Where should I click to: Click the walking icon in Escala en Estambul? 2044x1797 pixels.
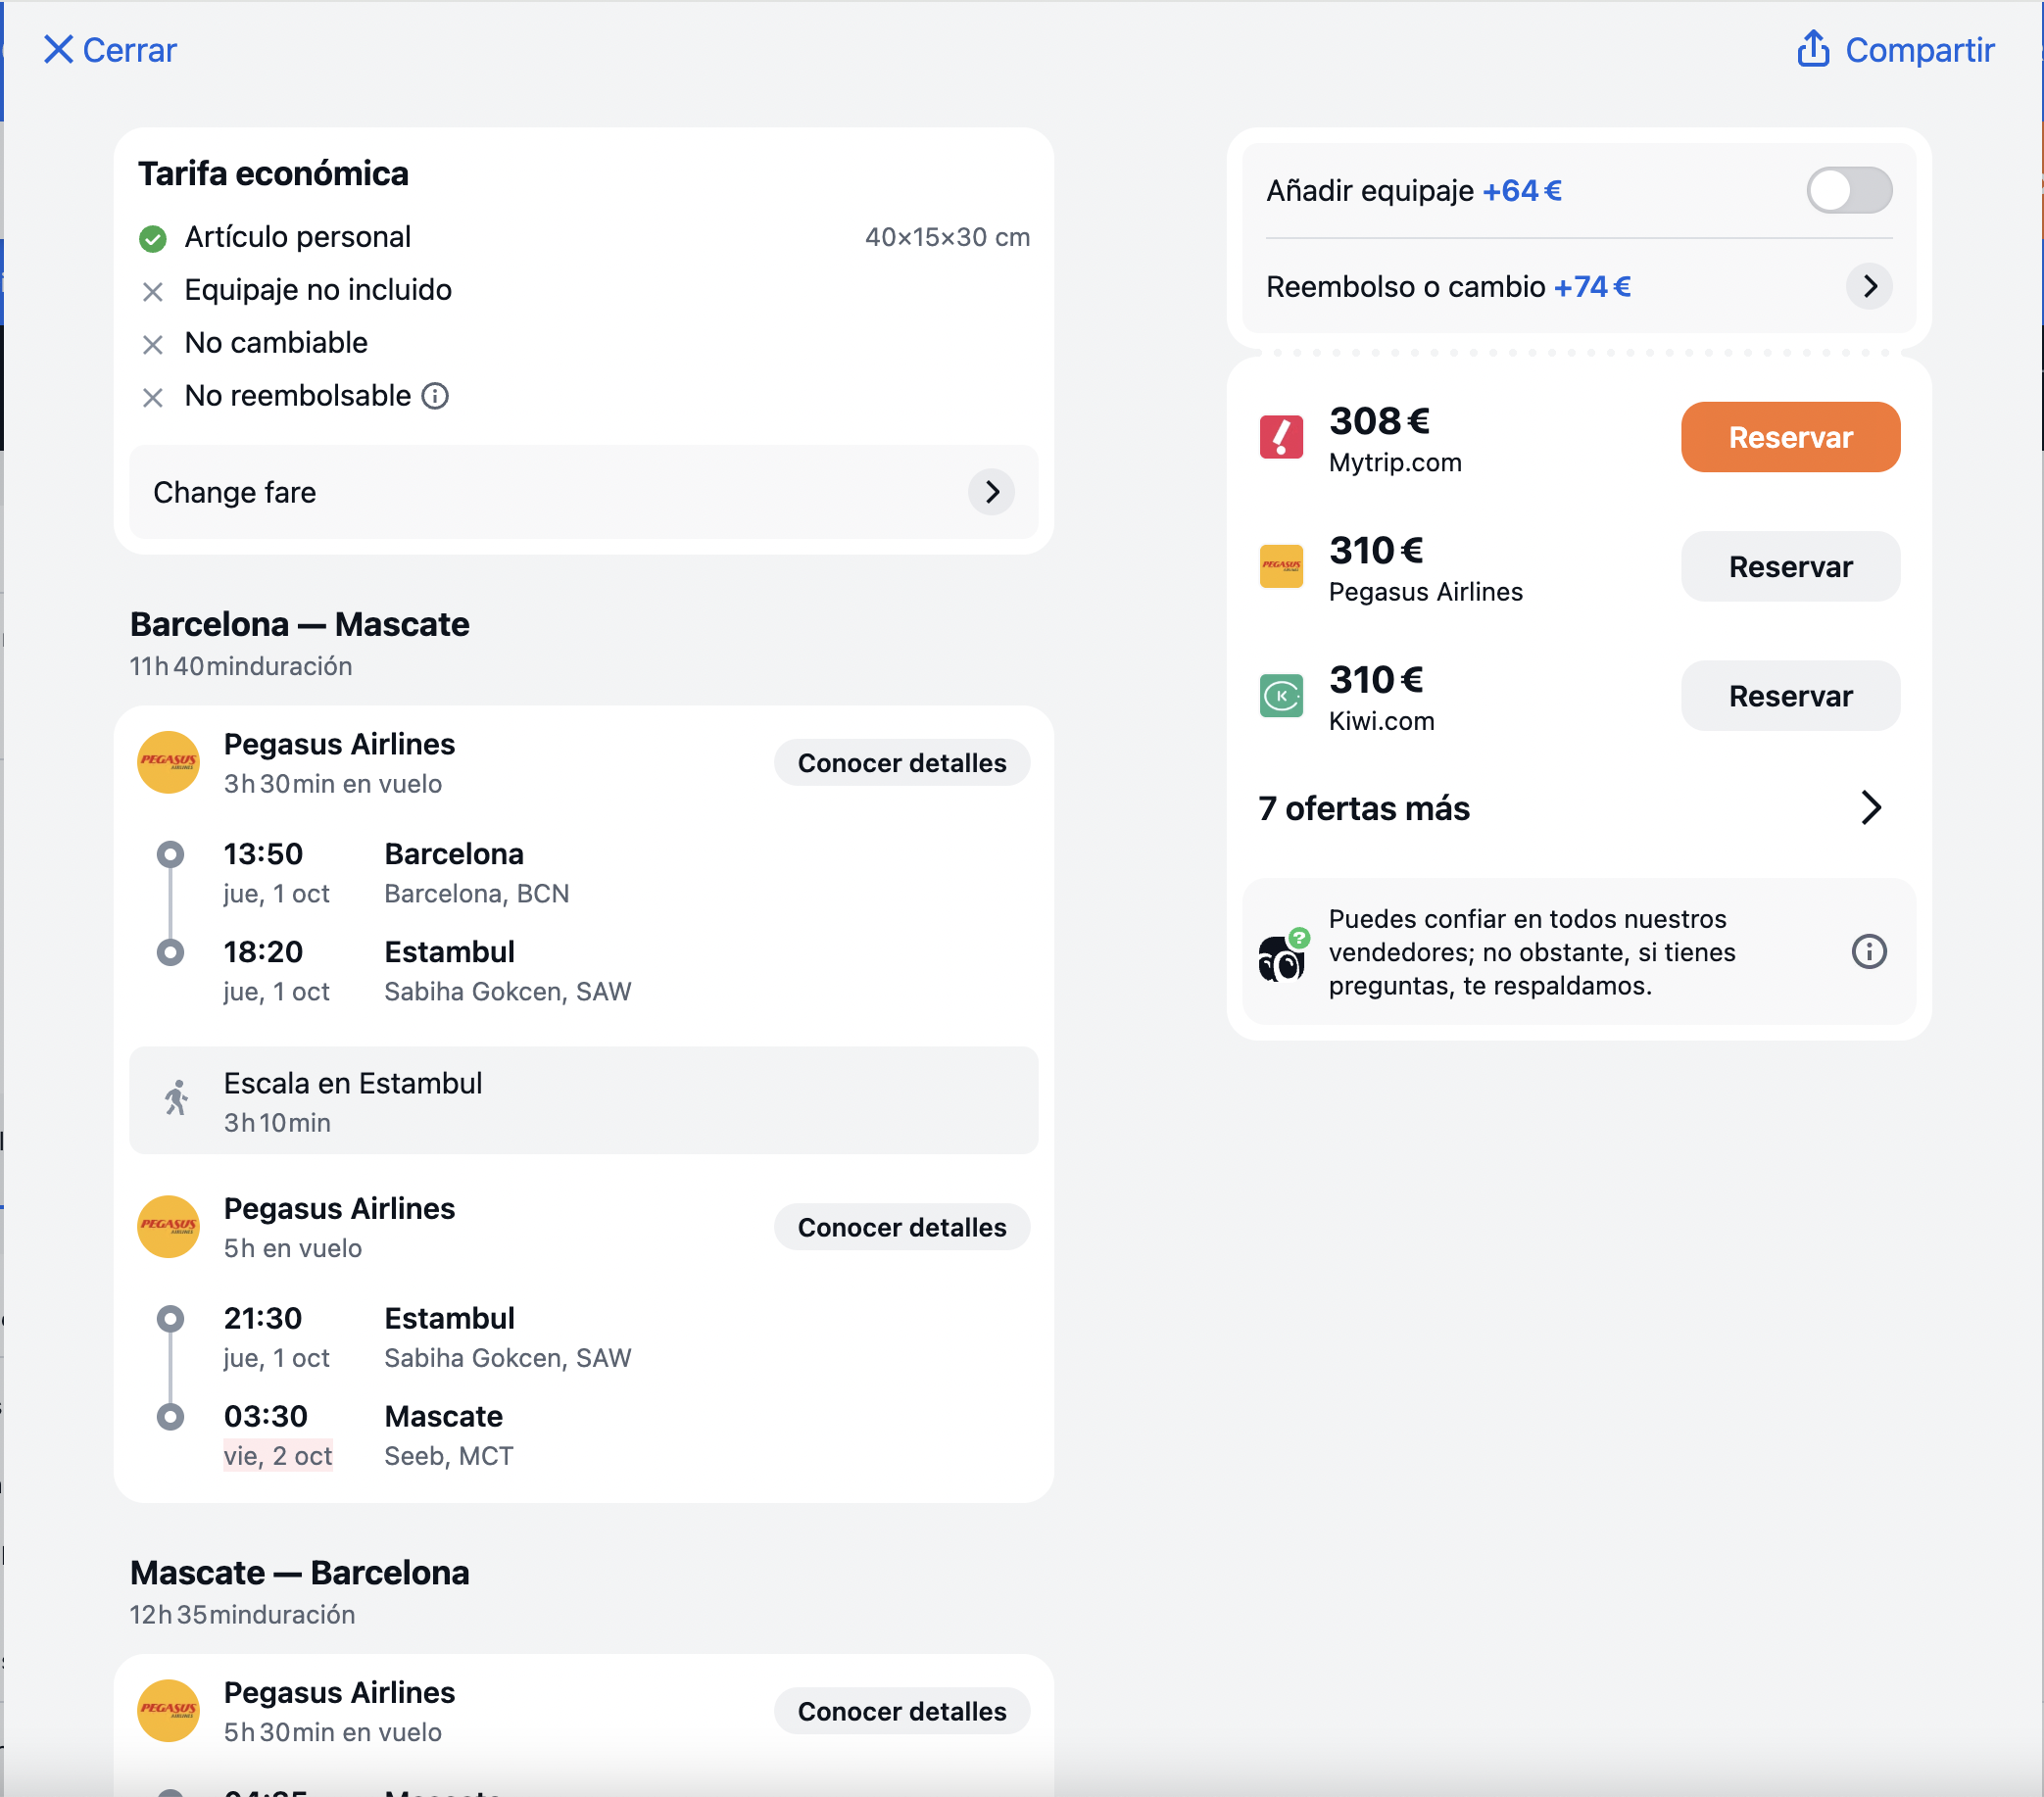(x=176, y=1098)
